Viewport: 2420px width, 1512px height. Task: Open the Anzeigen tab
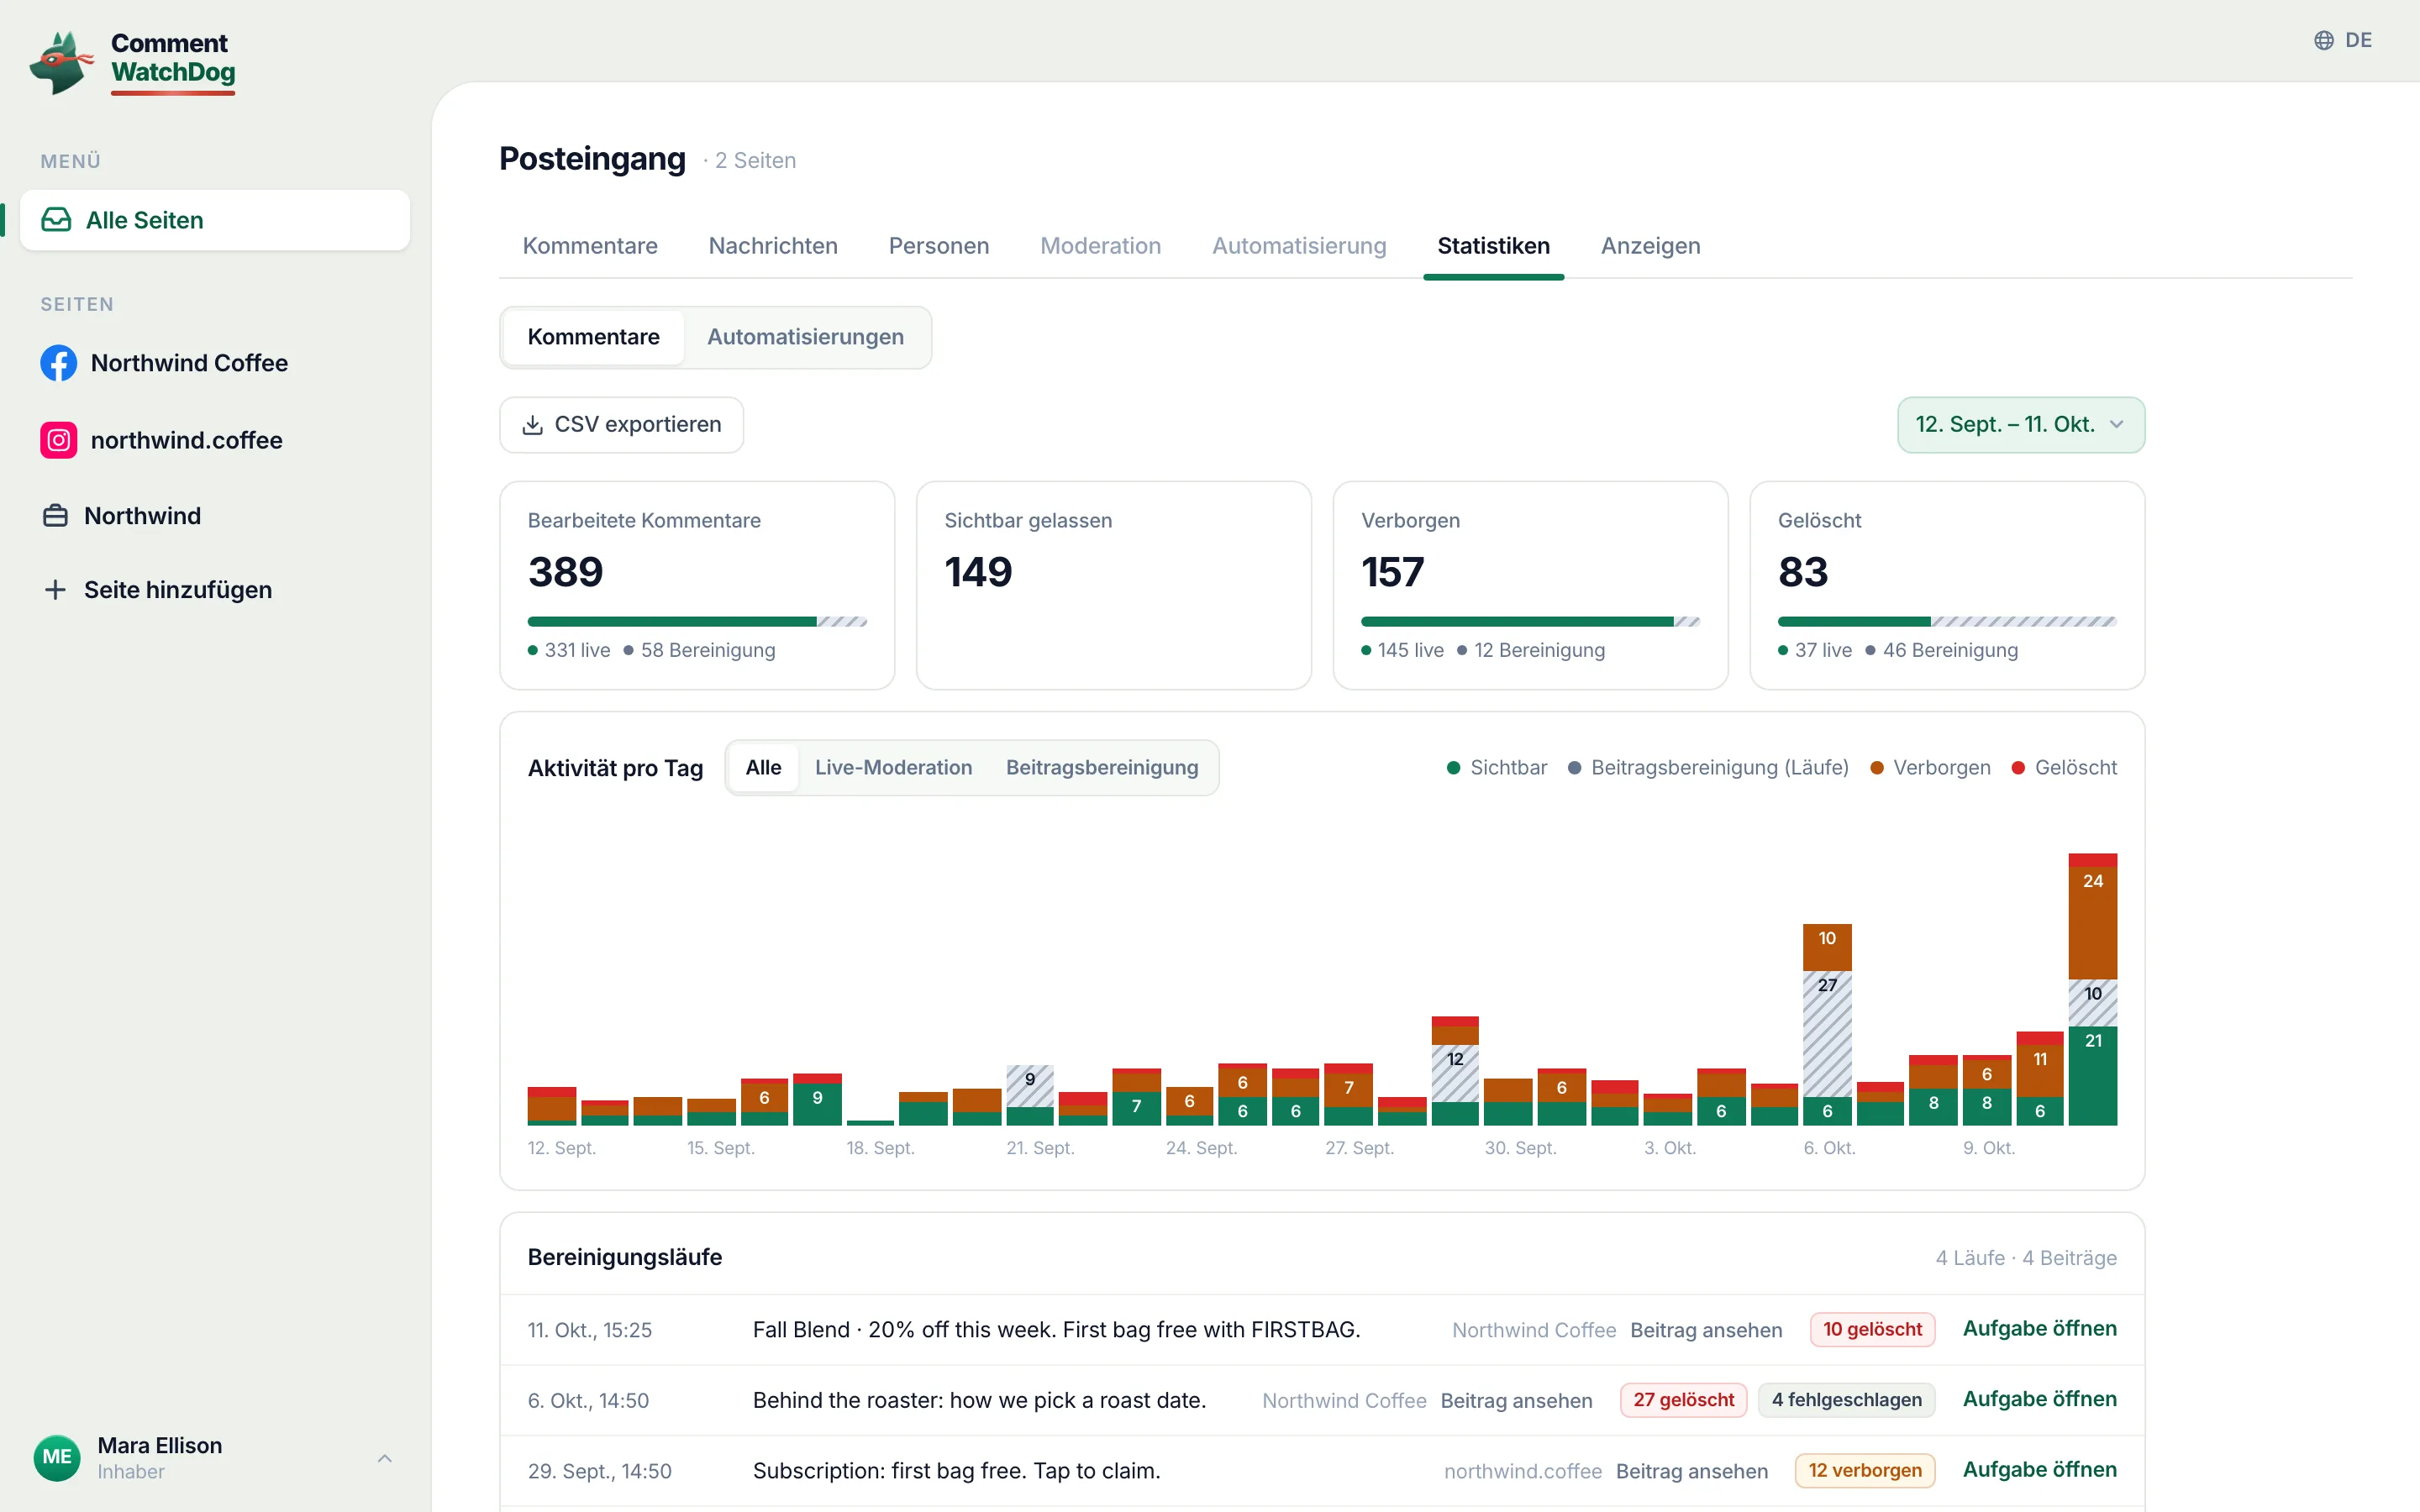(1651, 246)
